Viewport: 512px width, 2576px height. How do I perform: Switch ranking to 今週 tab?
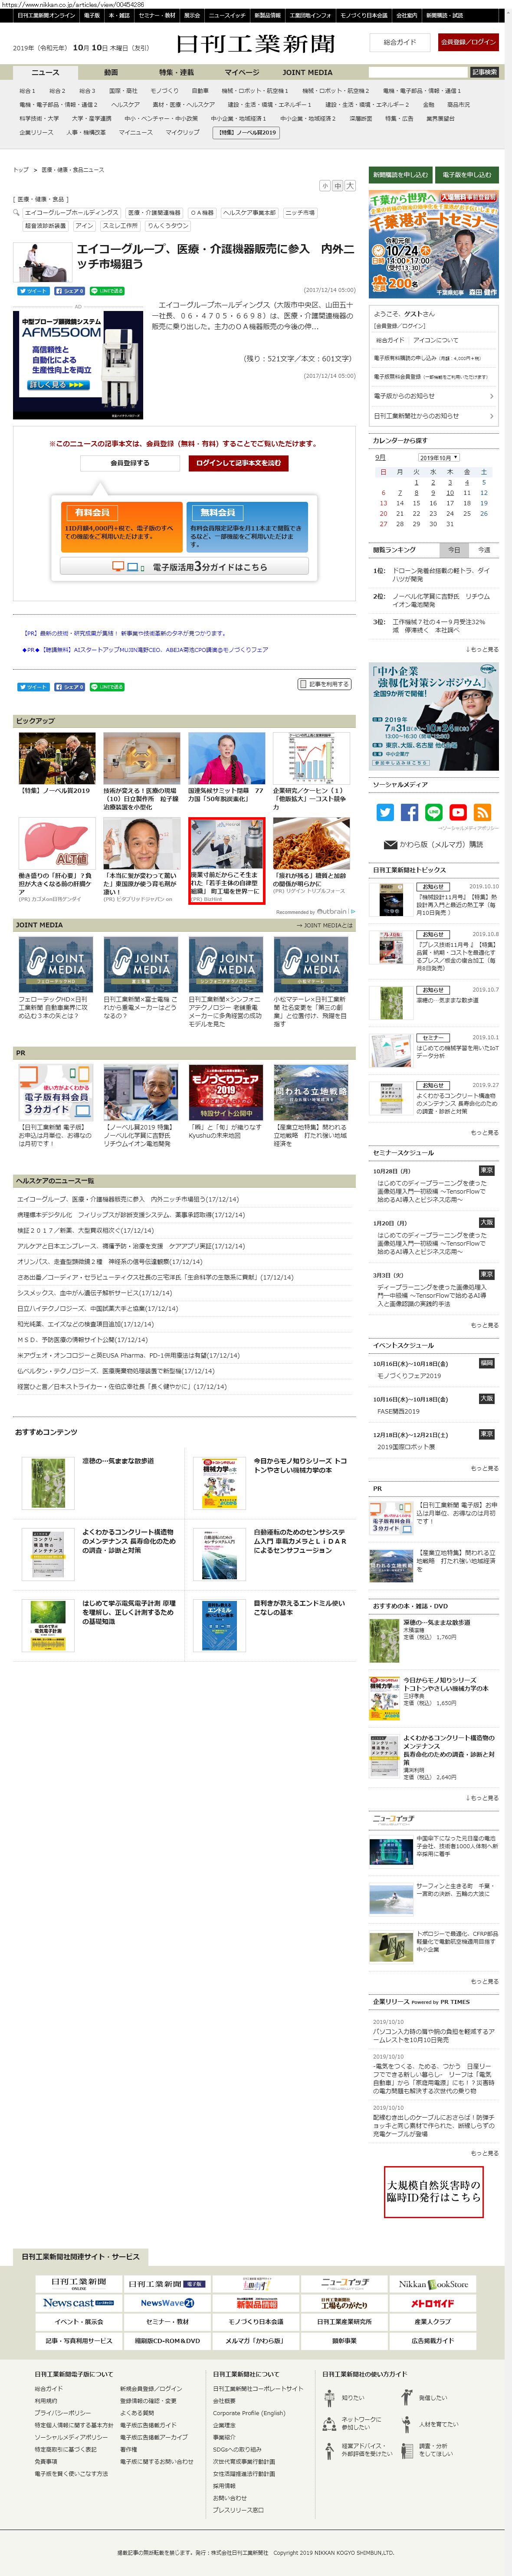pyautogui.click(x=484, y=550)
